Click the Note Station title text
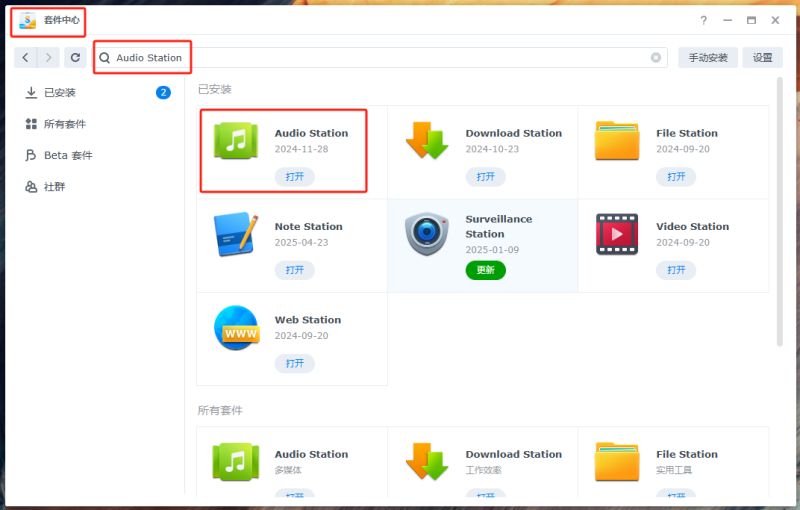Screen dimensions: 800x510 click(309, 226)
